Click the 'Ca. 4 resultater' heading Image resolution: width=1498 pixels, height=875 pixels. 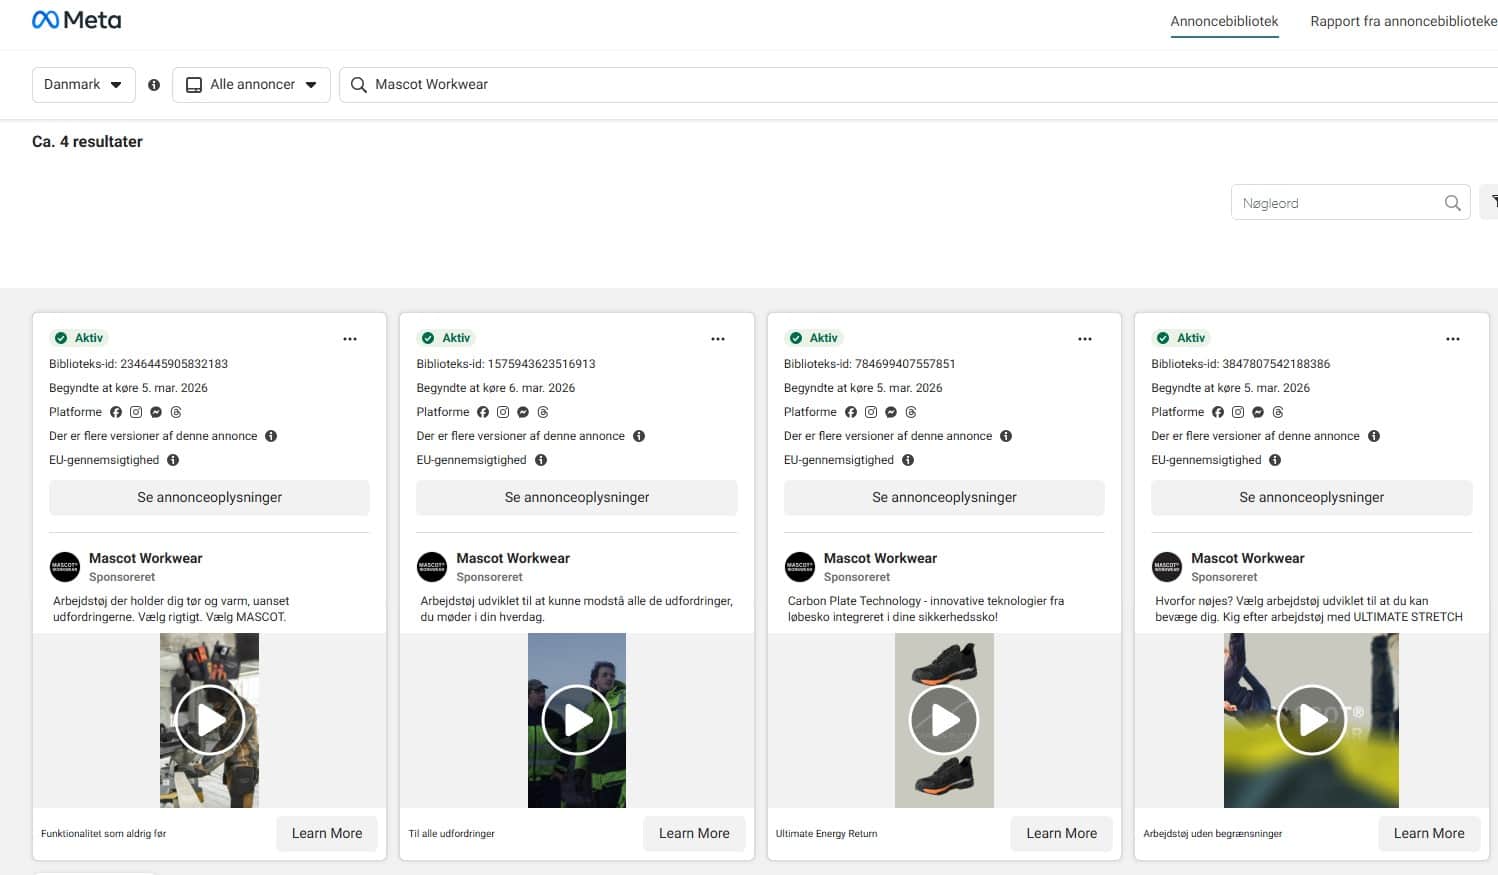pos(87,142)
